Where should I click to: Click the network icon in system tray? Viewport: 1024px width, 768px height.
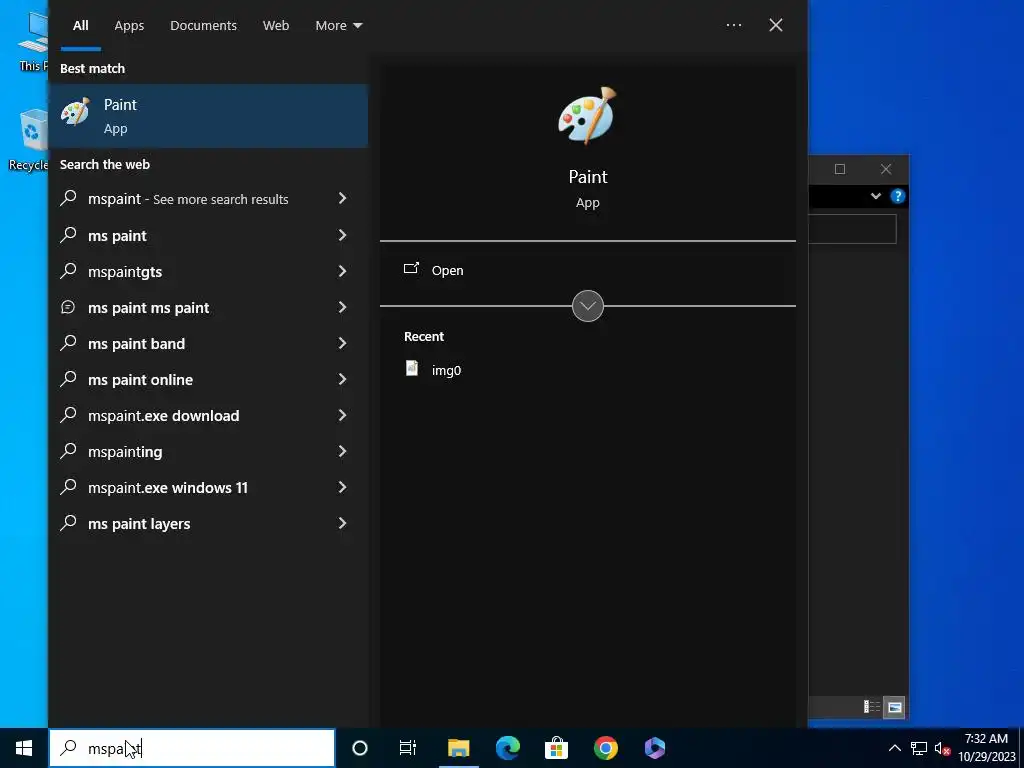[919, 748]
